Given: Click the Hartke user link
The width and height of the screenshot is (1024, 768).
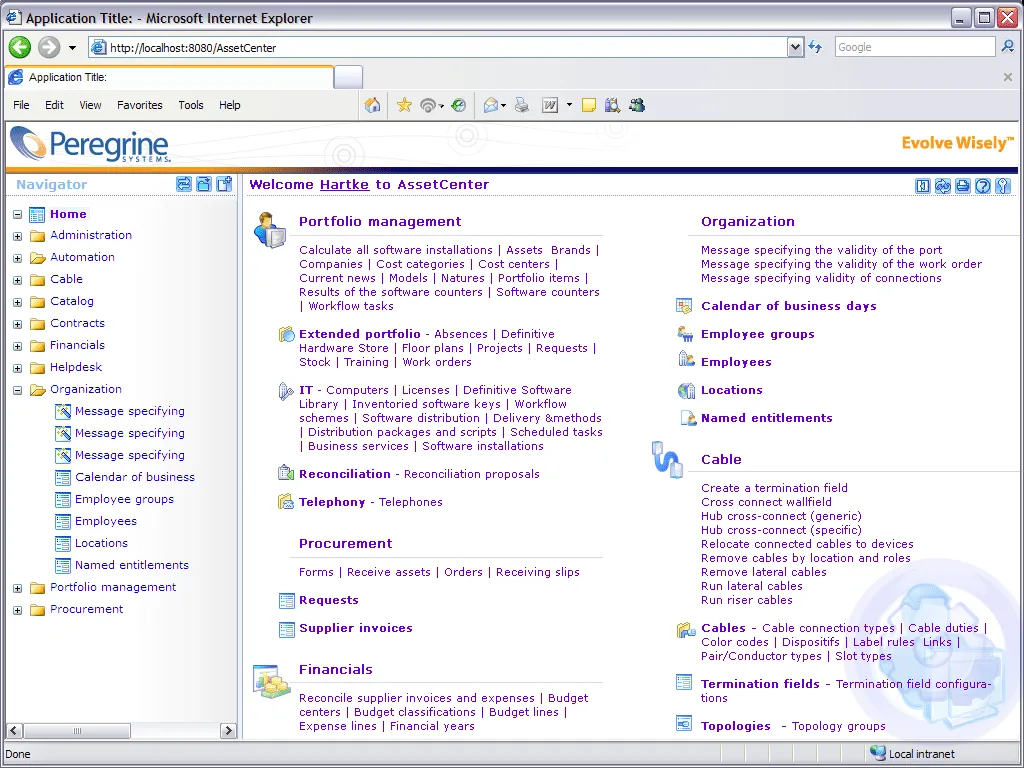Looking at the screenshot, I should [x=344, y=185].
